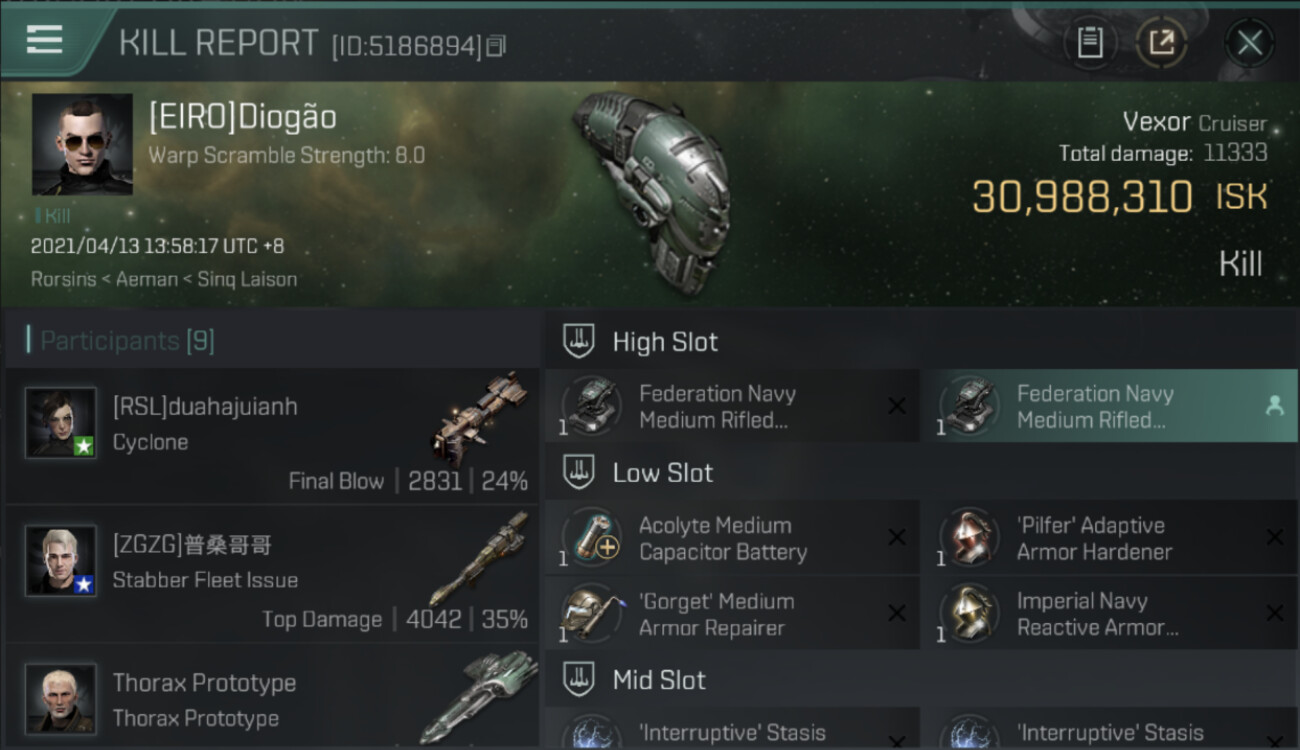The height and width of the screenshot is (750, 1300).
Task: Click the highlighted Federation Navy Medium Rifled module
Action: (x=1110, y=406)
